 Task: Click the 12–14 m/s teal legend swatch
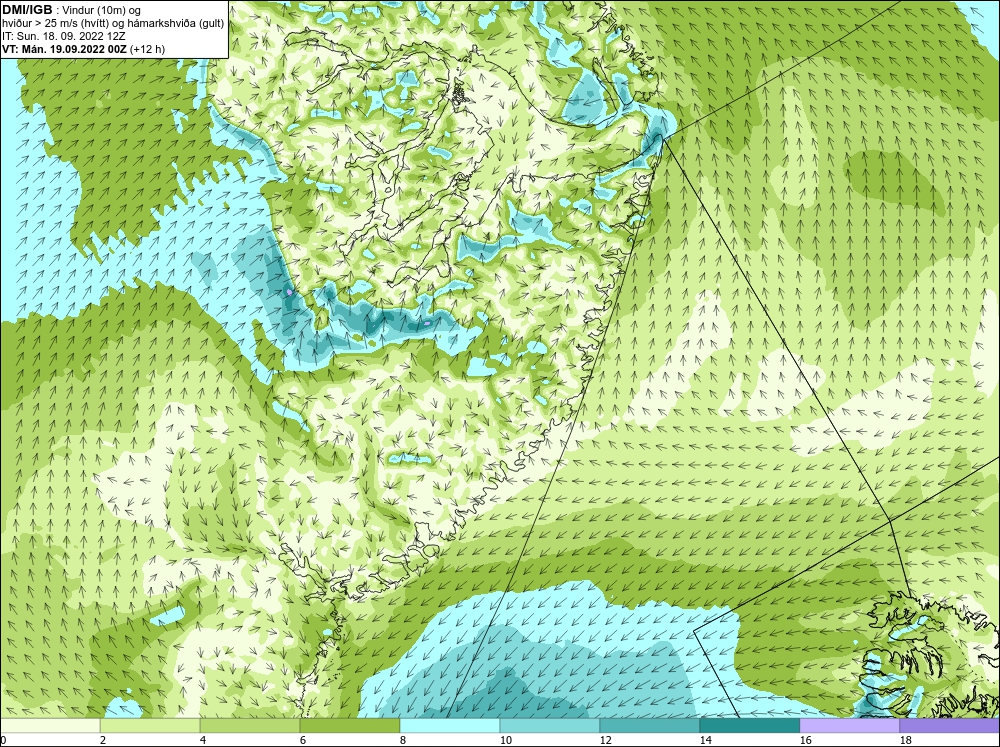pos(649,726)
